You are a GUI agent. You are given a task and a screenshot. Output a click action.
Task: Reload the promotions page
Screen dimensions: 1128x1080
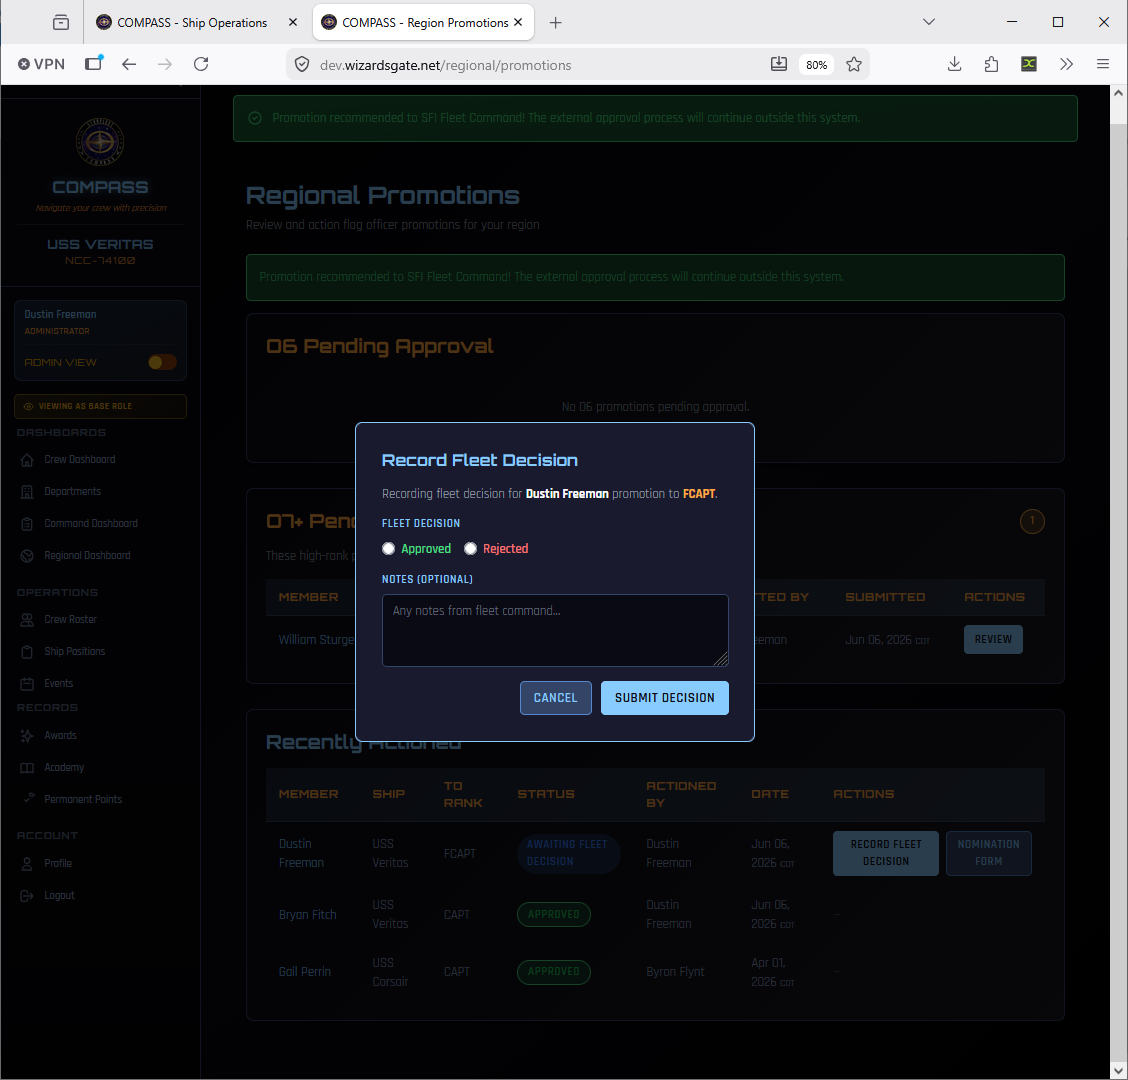pyautogui.click(x=201, y=64)
